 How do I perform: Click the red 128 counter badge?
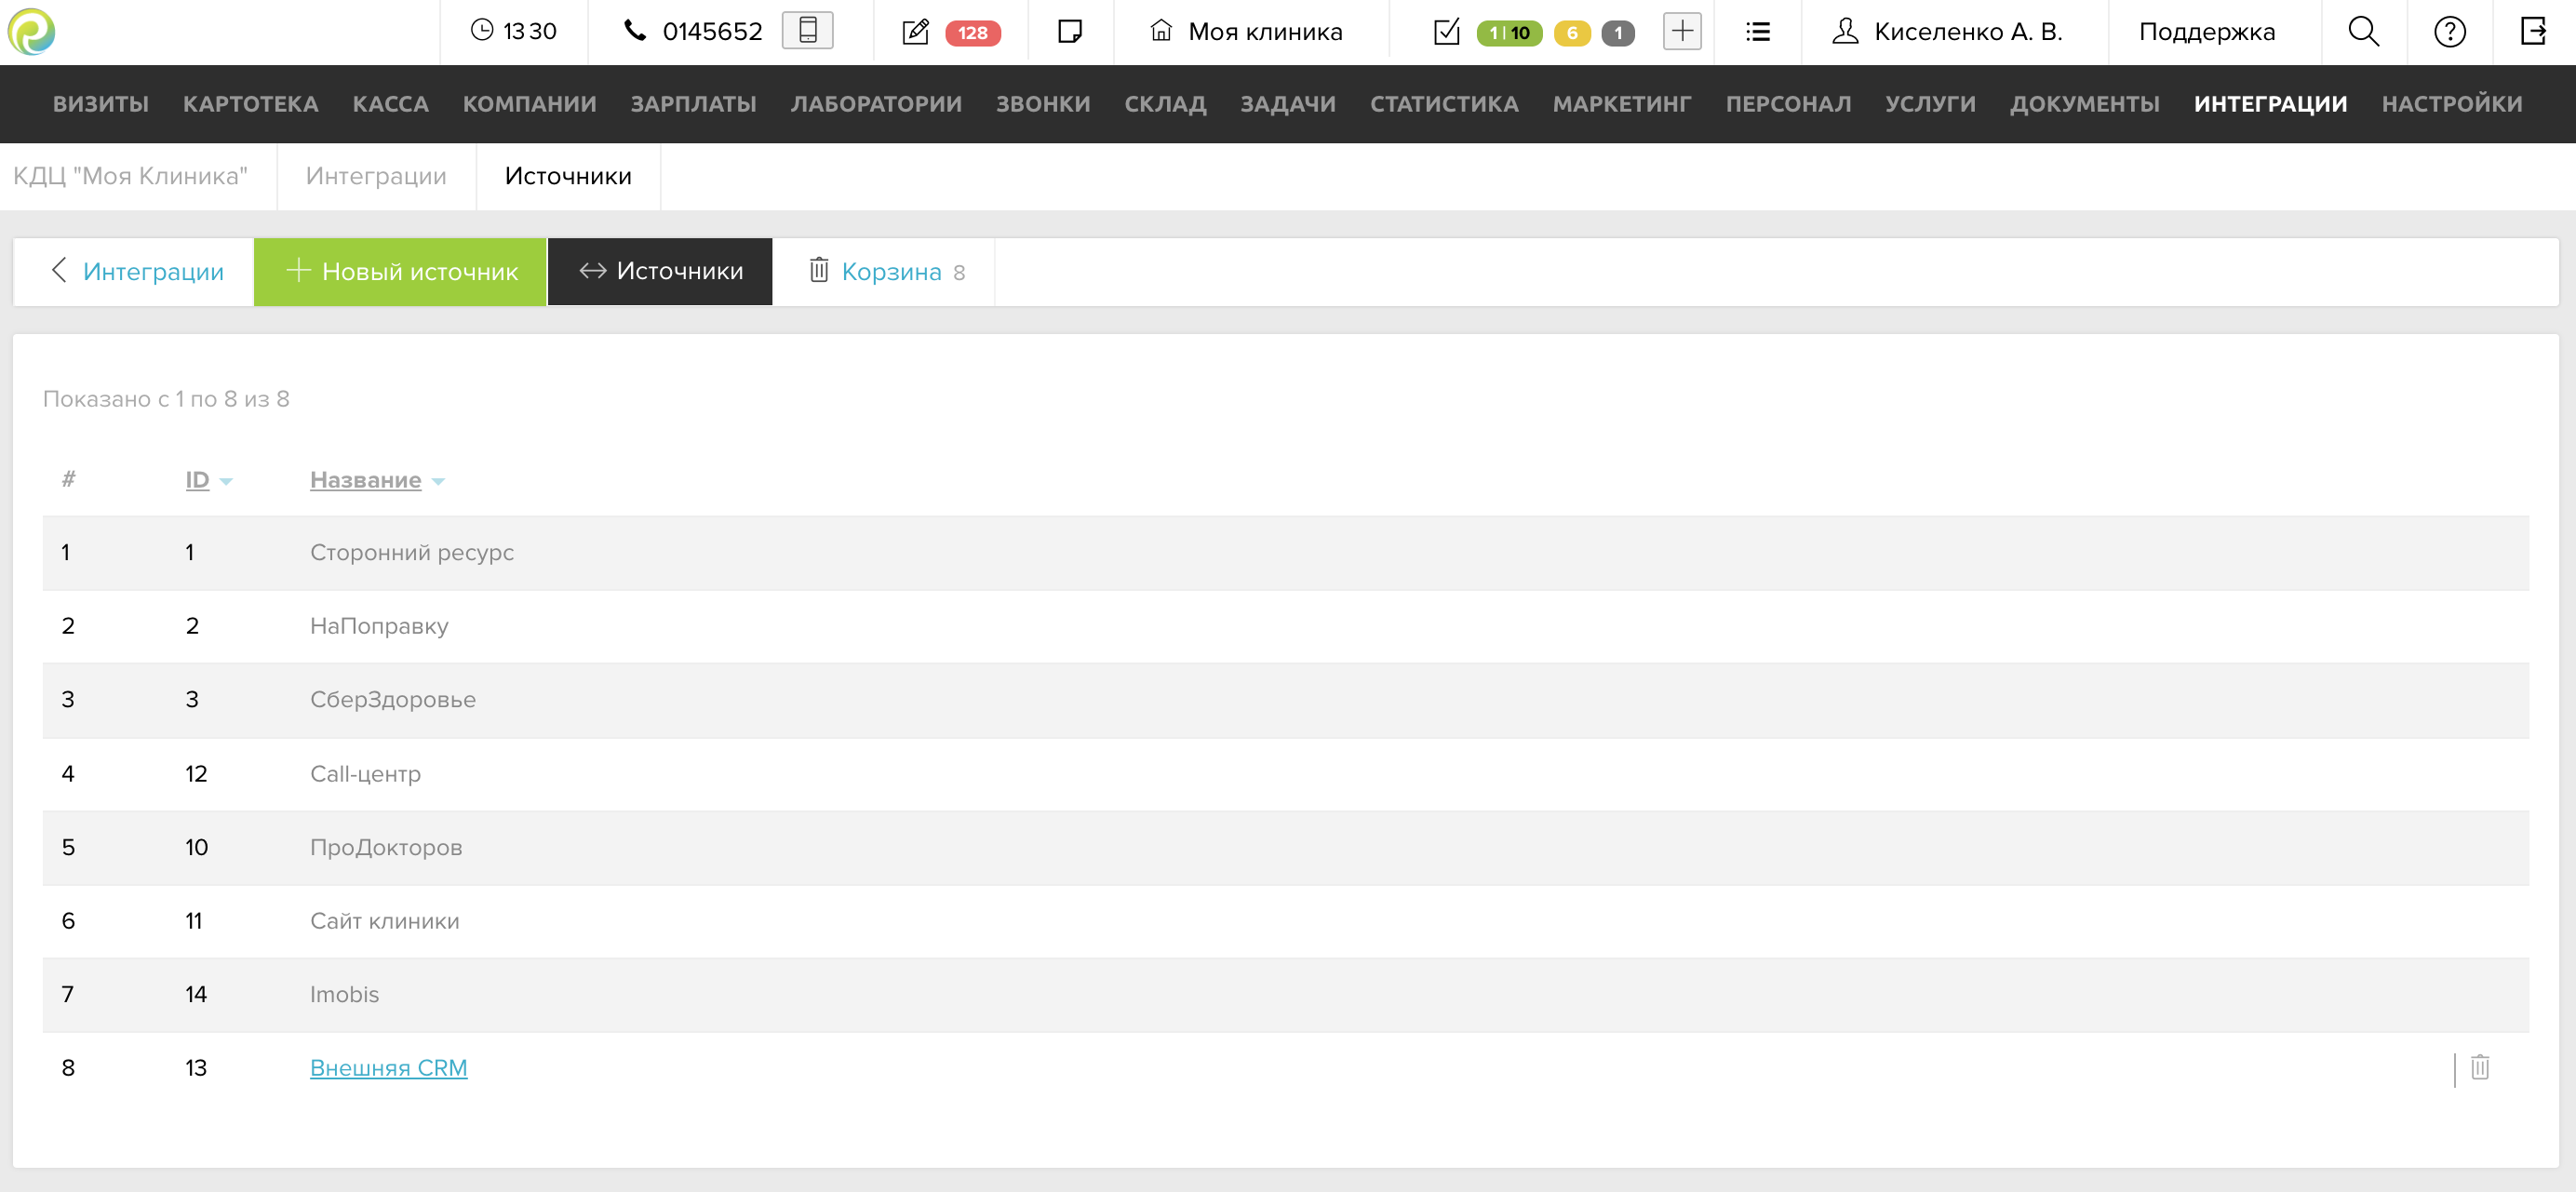click(x=972, y=33)
